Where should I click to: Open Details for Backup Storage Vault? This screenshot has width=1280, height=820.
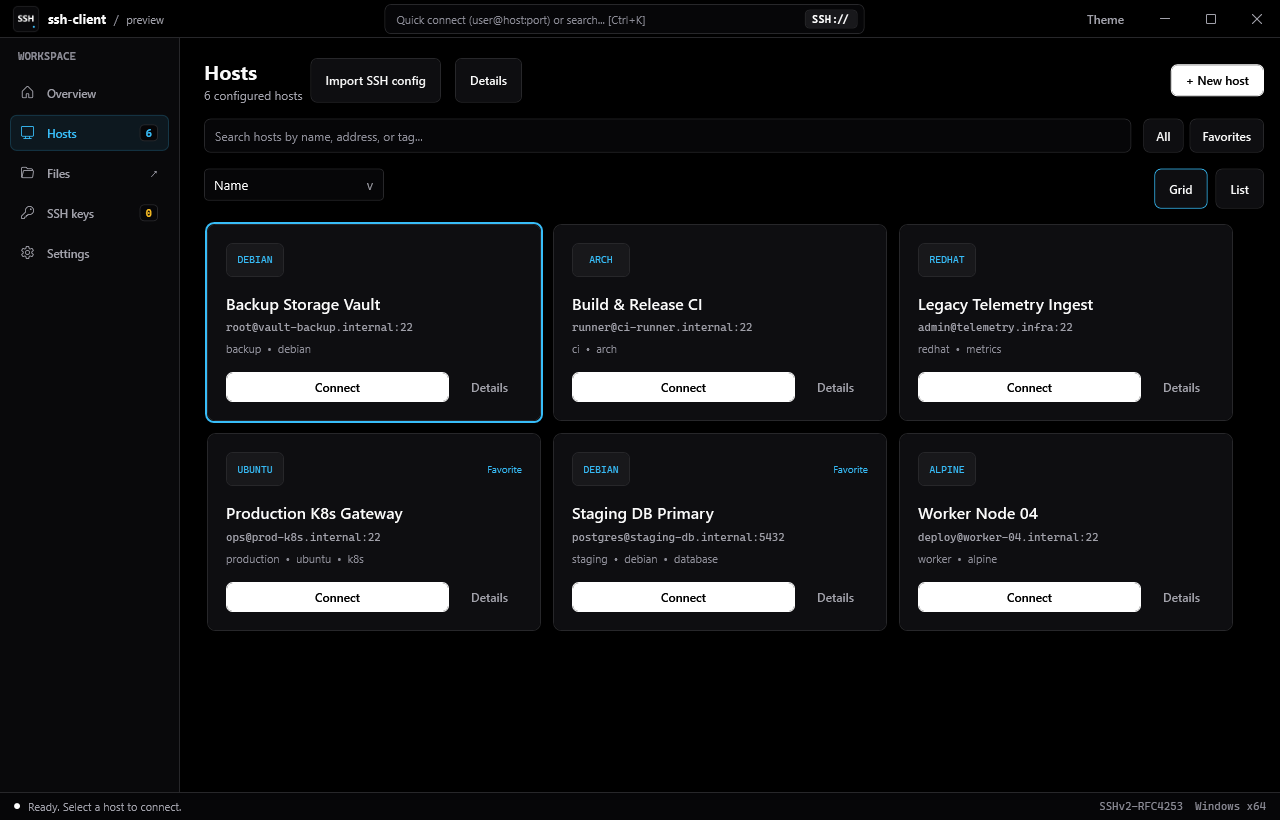point(490,387)
